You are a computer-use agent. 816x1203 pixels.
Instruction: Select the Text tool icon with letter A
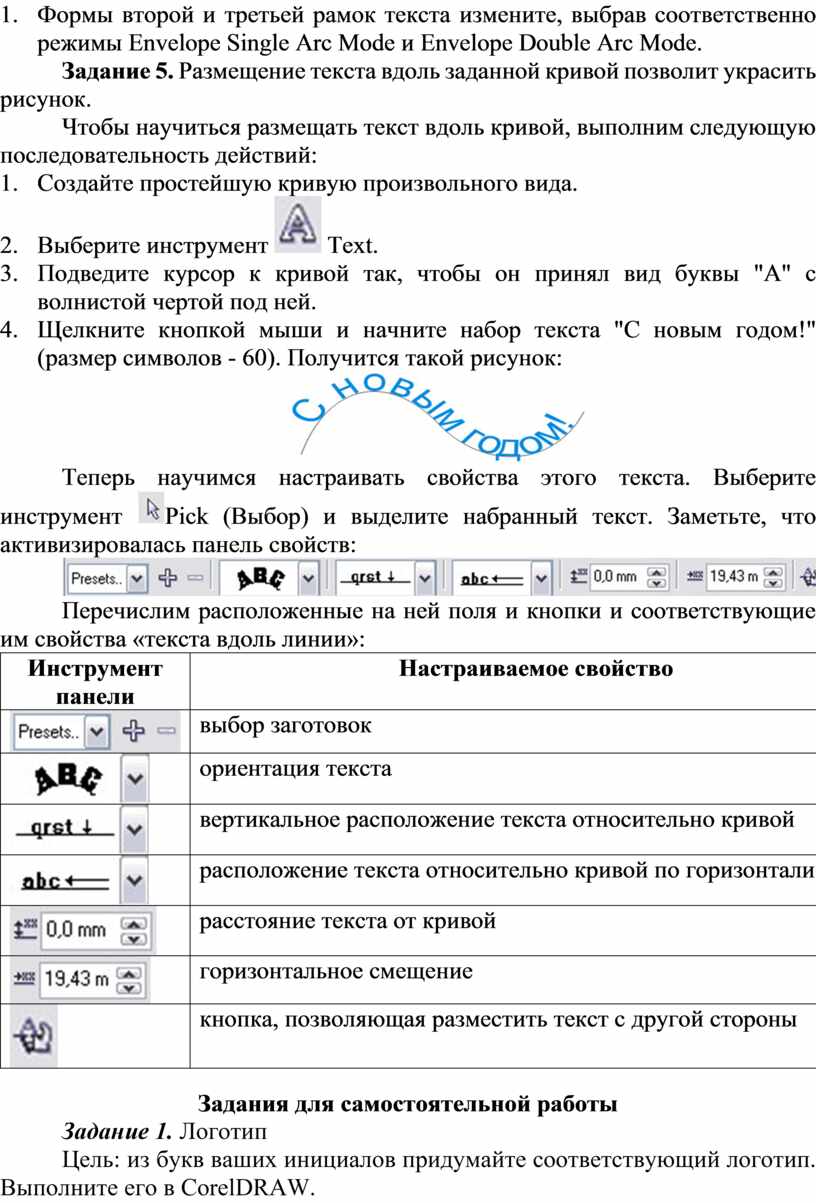pos(297,226)
